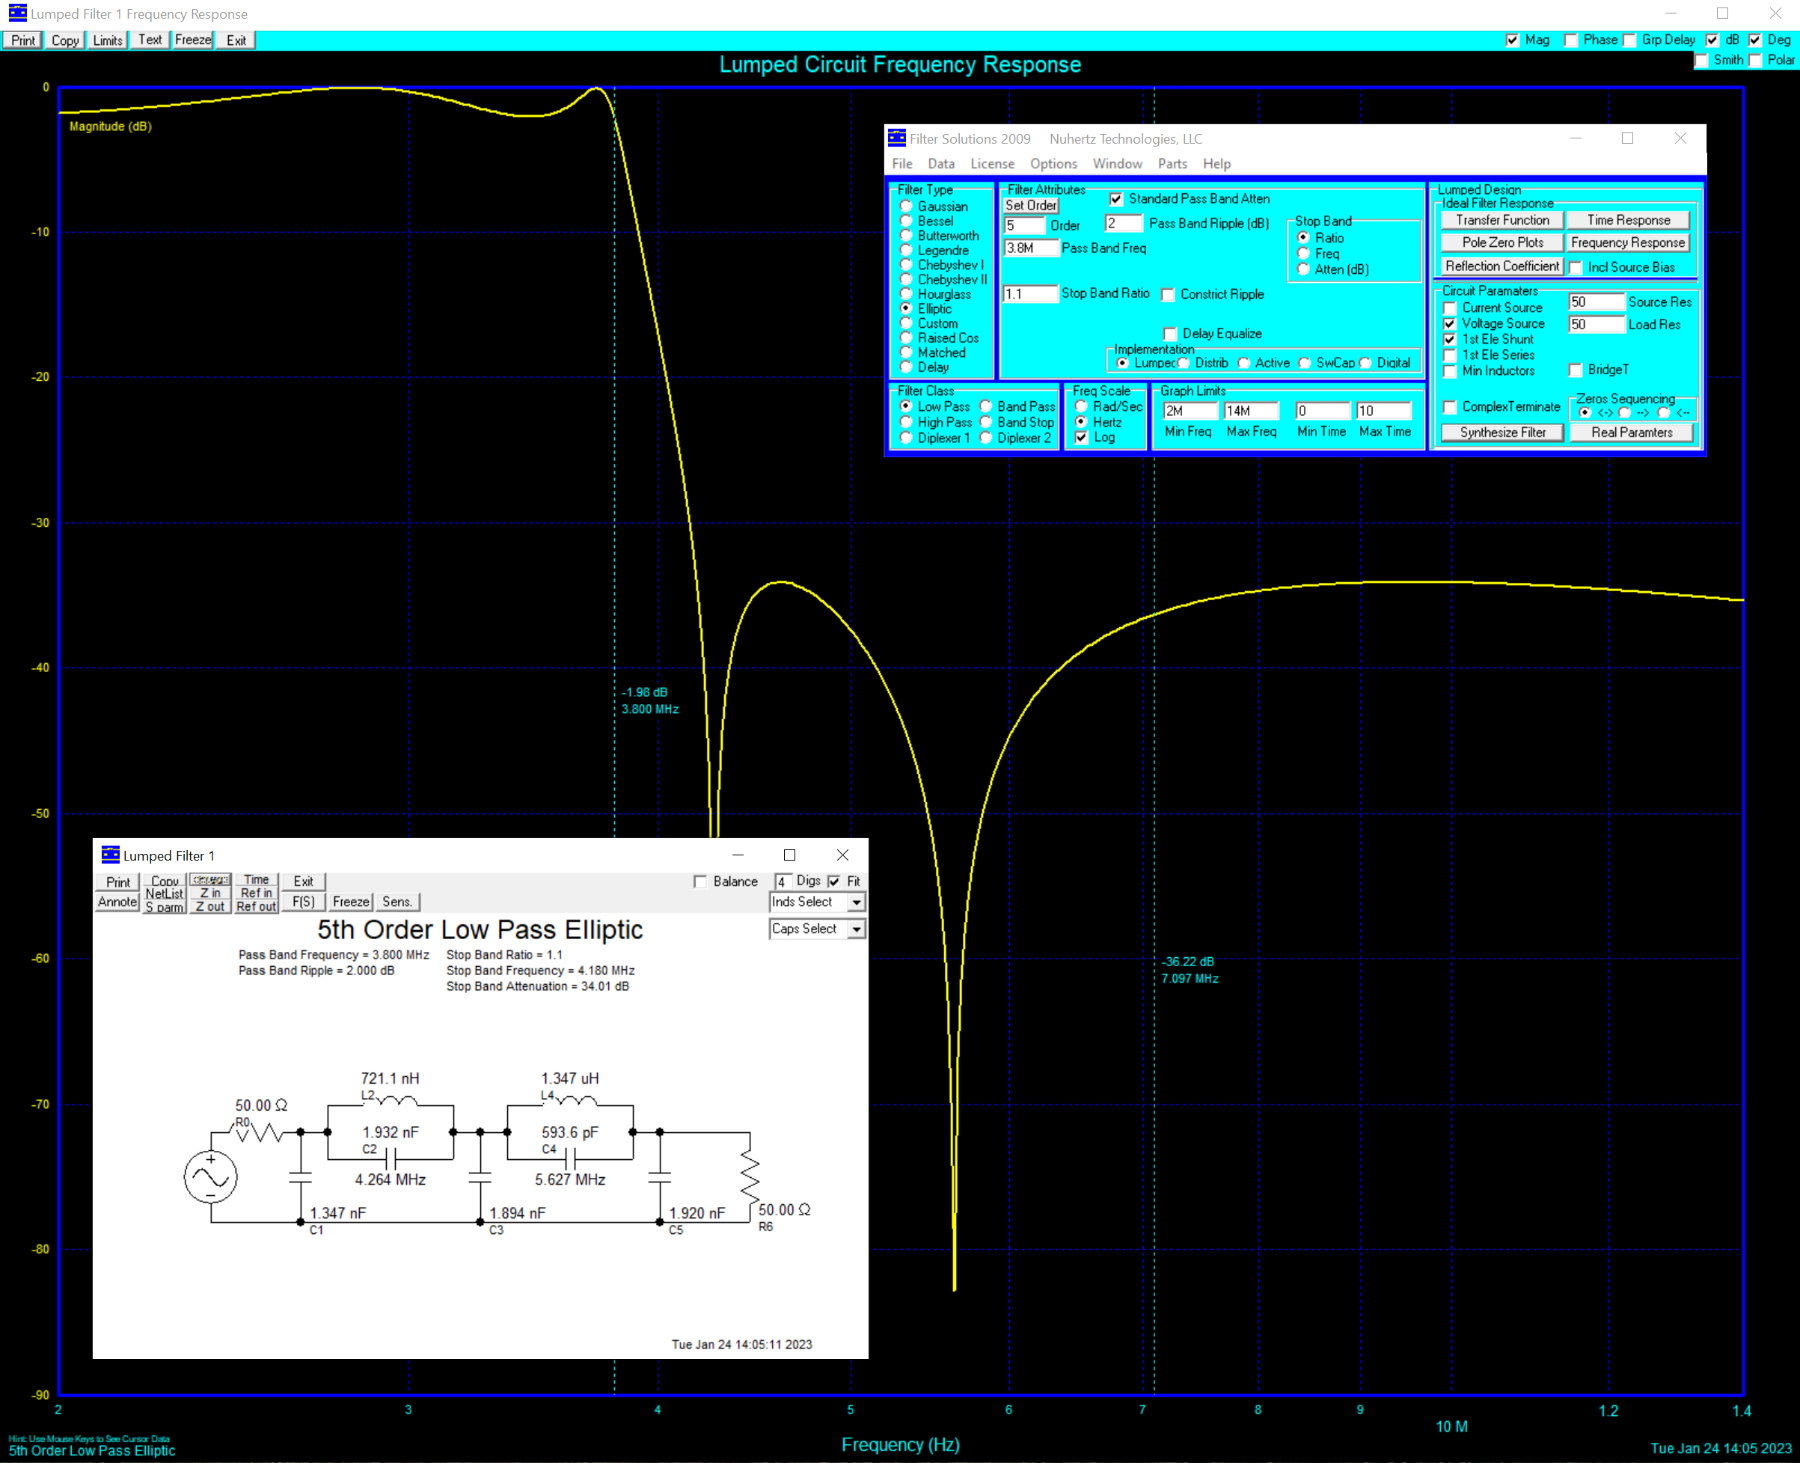Open the Caps Select dropdown
Screen dimensions: 1800x1463
click(856, 929)
